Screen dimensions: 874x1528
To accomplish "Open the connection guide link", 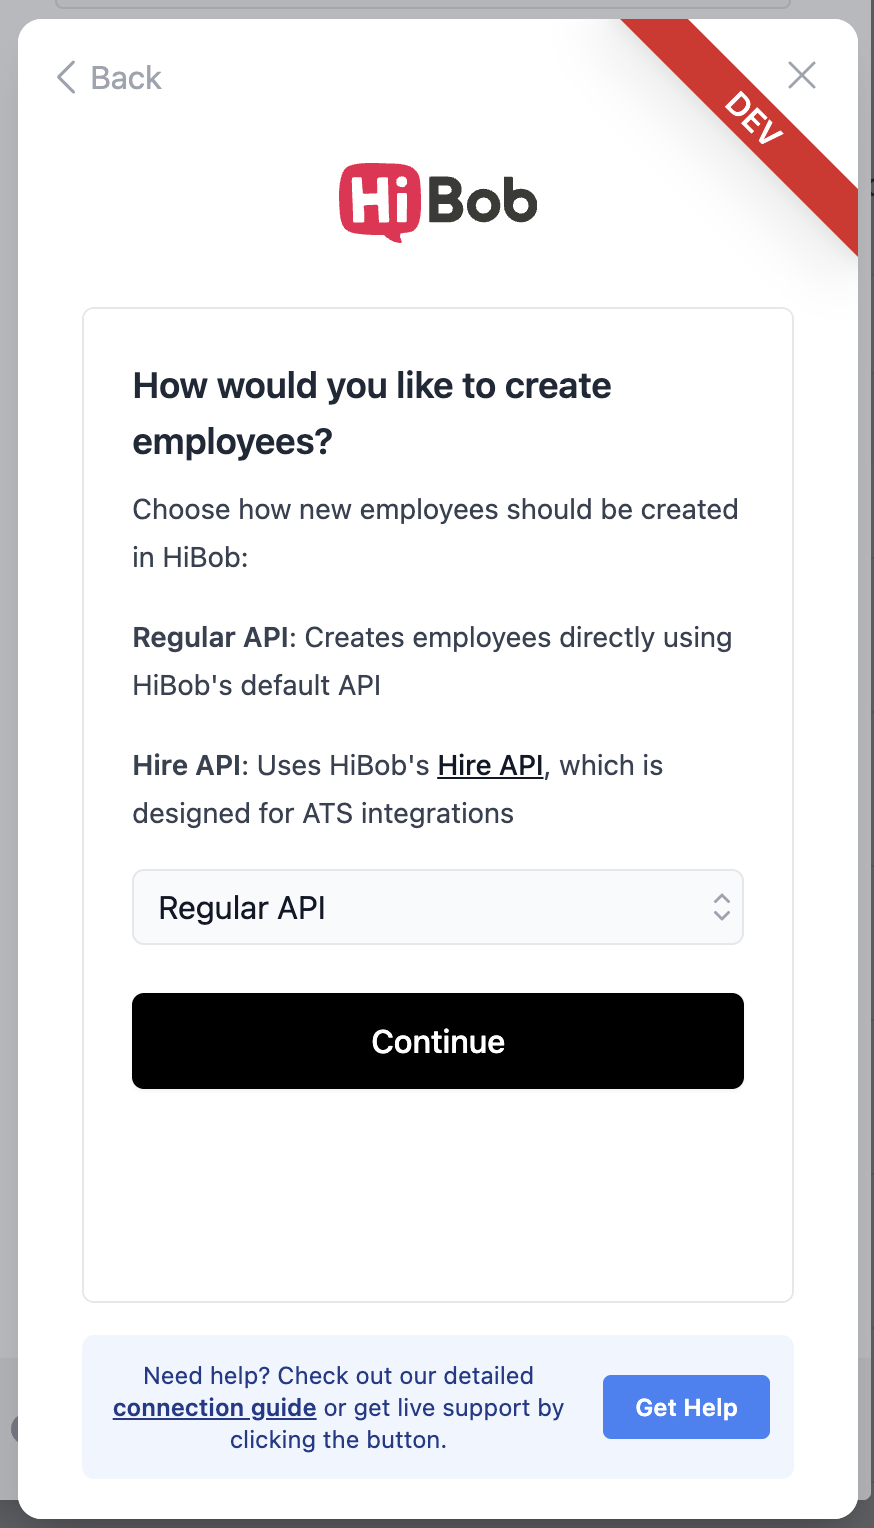I will (214, 1408).
